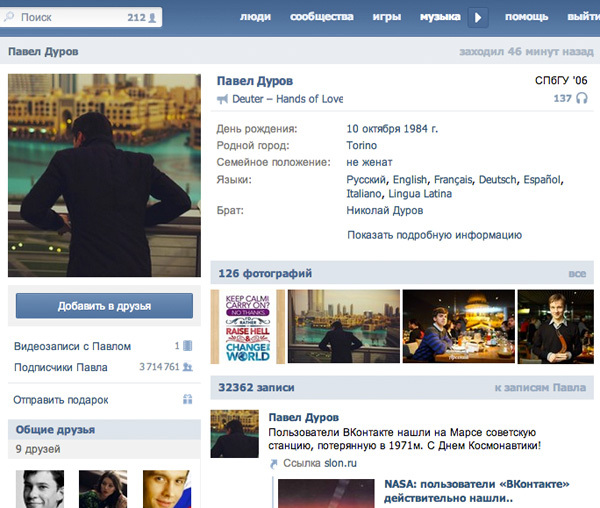Open the restaurant table photo thumbnail
600x508 pixels.
click(459, 326)
